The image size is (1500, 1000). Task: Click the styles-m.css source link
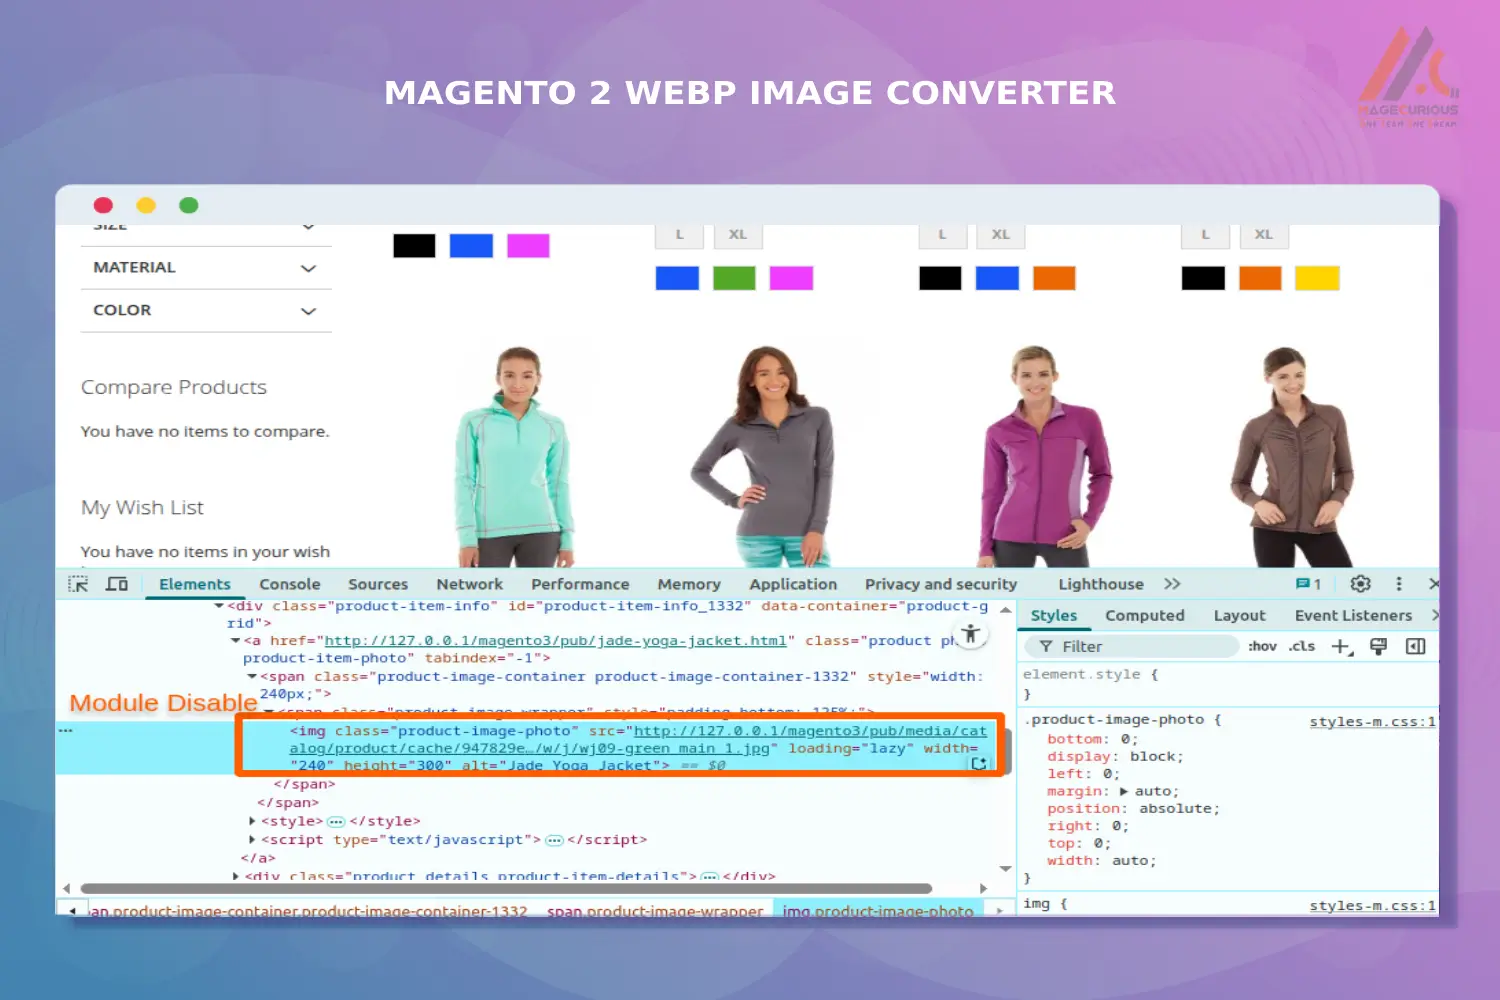coord(1368,720)
